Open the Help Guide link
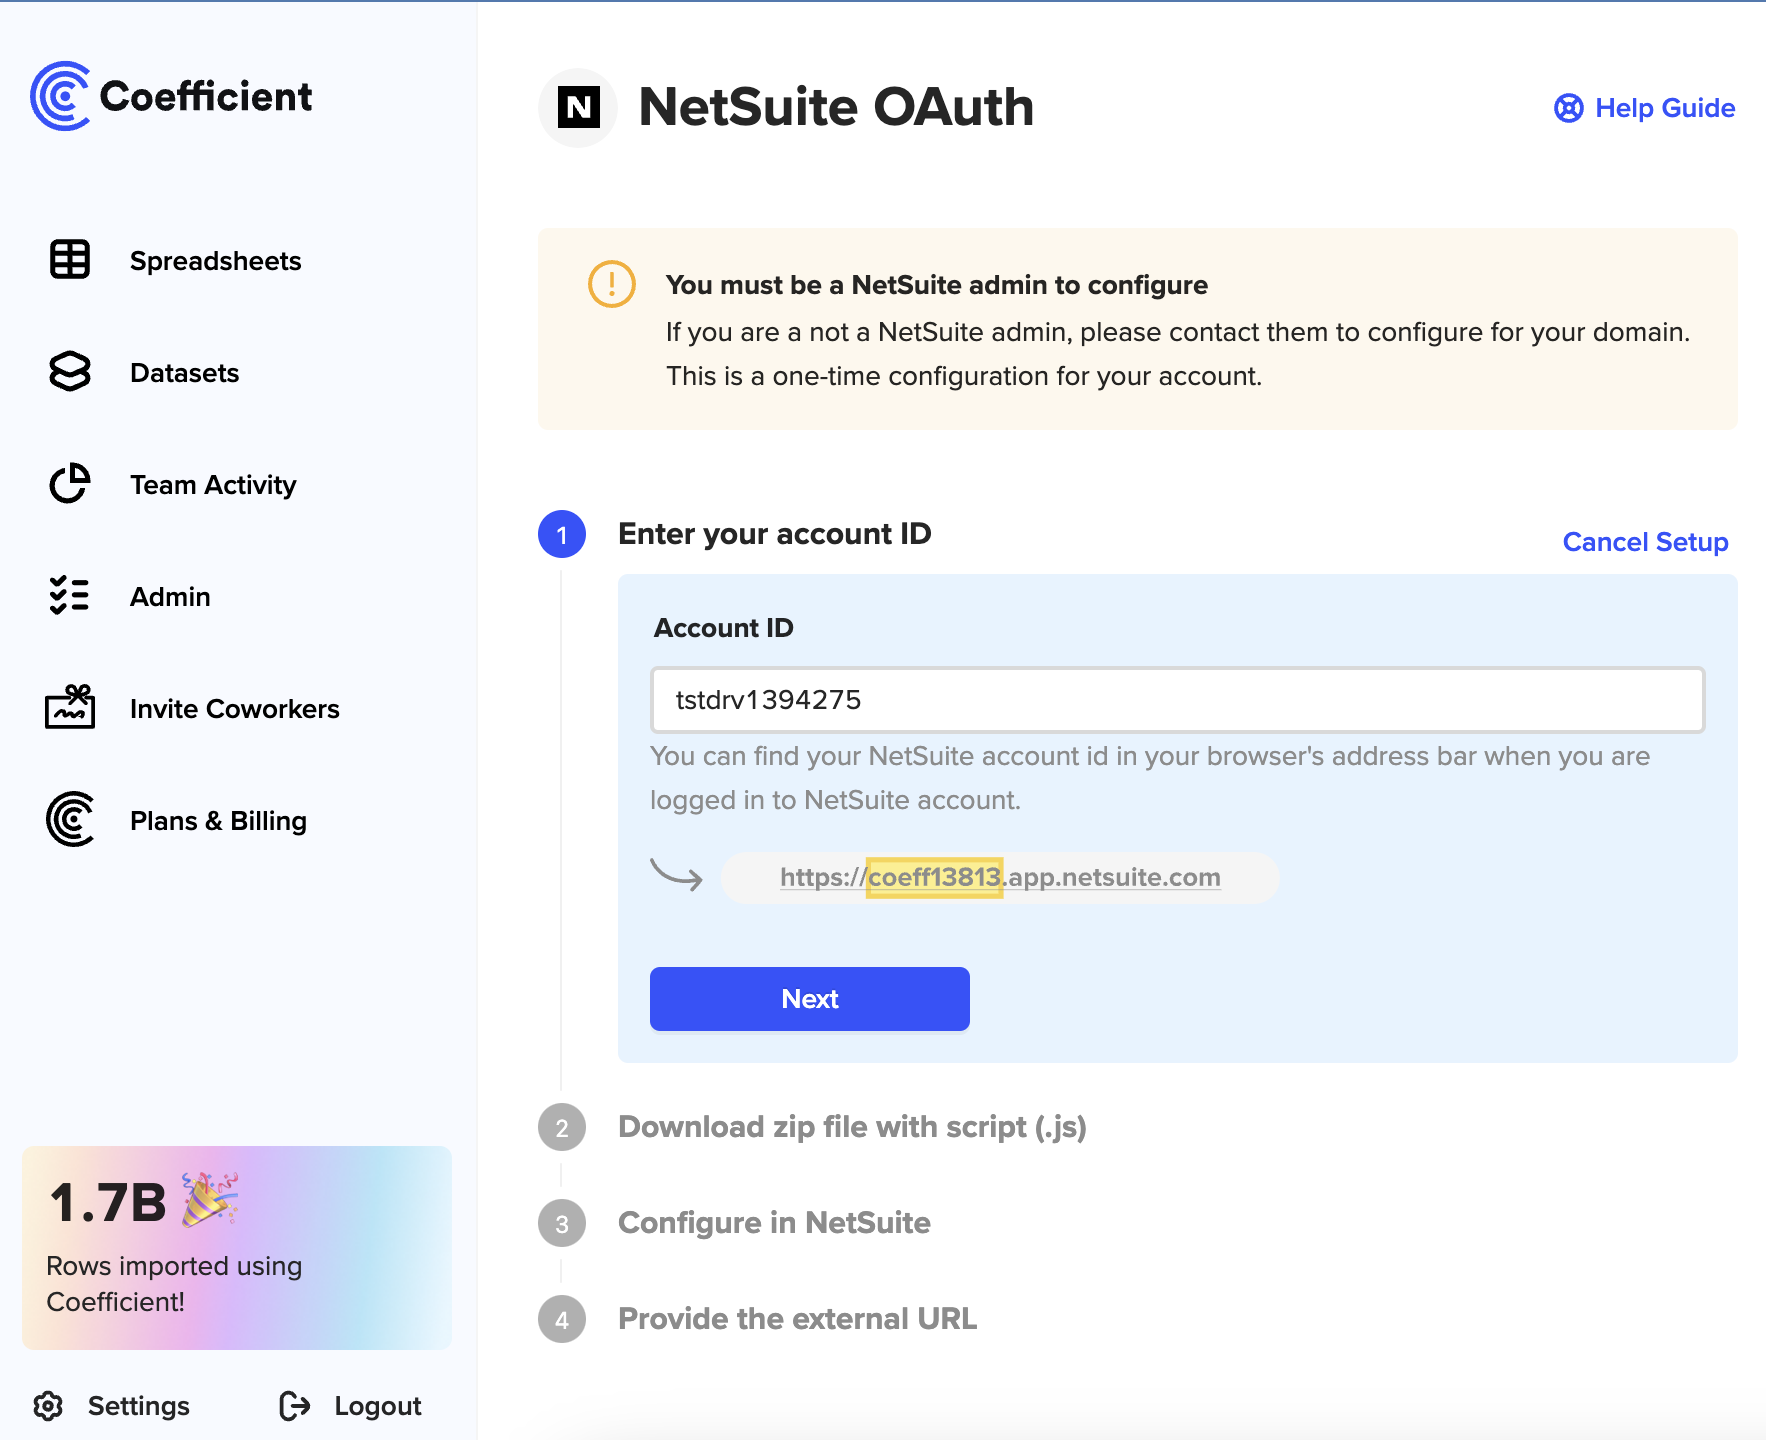Viewport: 1766px width, 1440px height. coord(1665,108)
